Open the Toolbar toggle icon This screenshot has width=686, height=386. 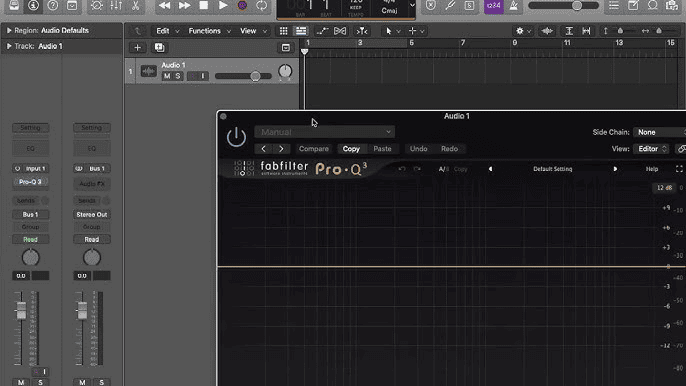tap(72, 5)
